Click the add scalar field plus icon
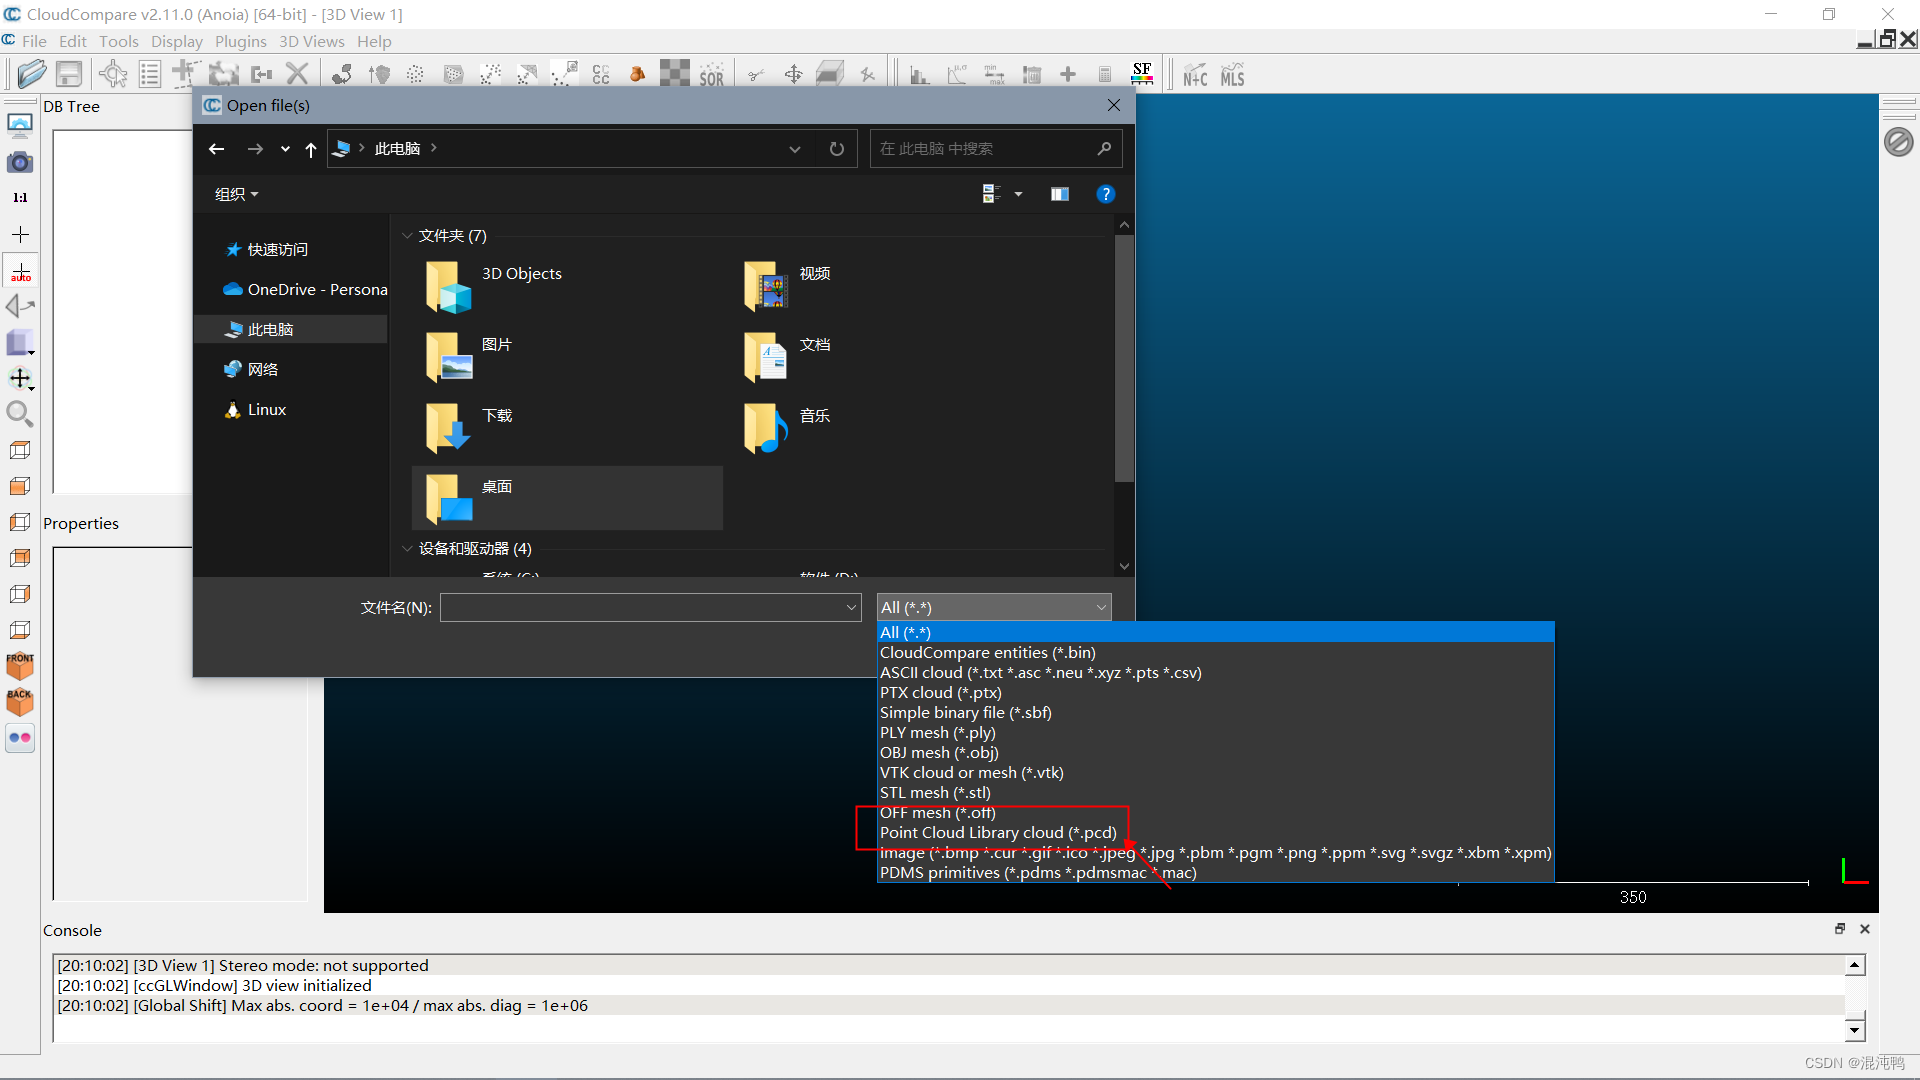The height and width of the screenshot is (1080, 1920). pos(1068,75)
